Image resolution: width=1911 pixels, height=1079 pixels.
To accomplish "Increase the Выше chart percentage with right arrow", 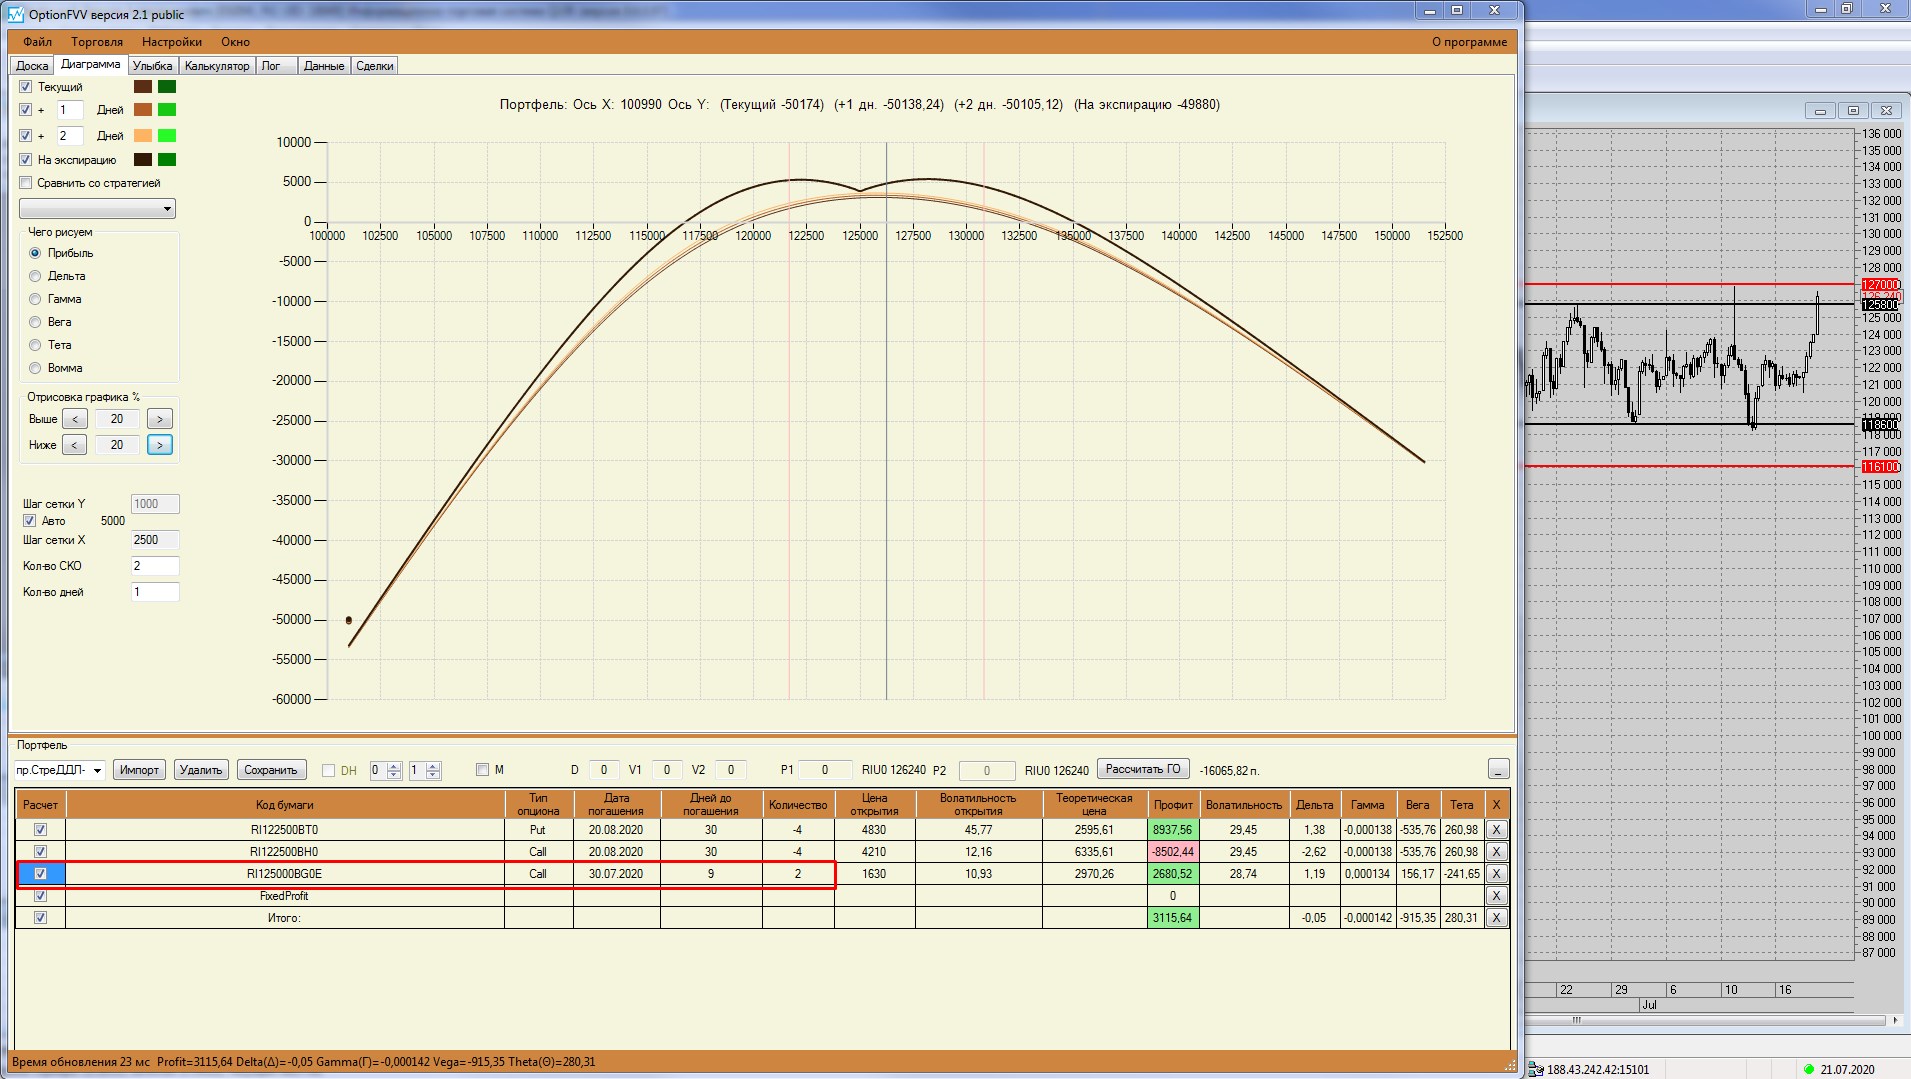I will [159, 419].
